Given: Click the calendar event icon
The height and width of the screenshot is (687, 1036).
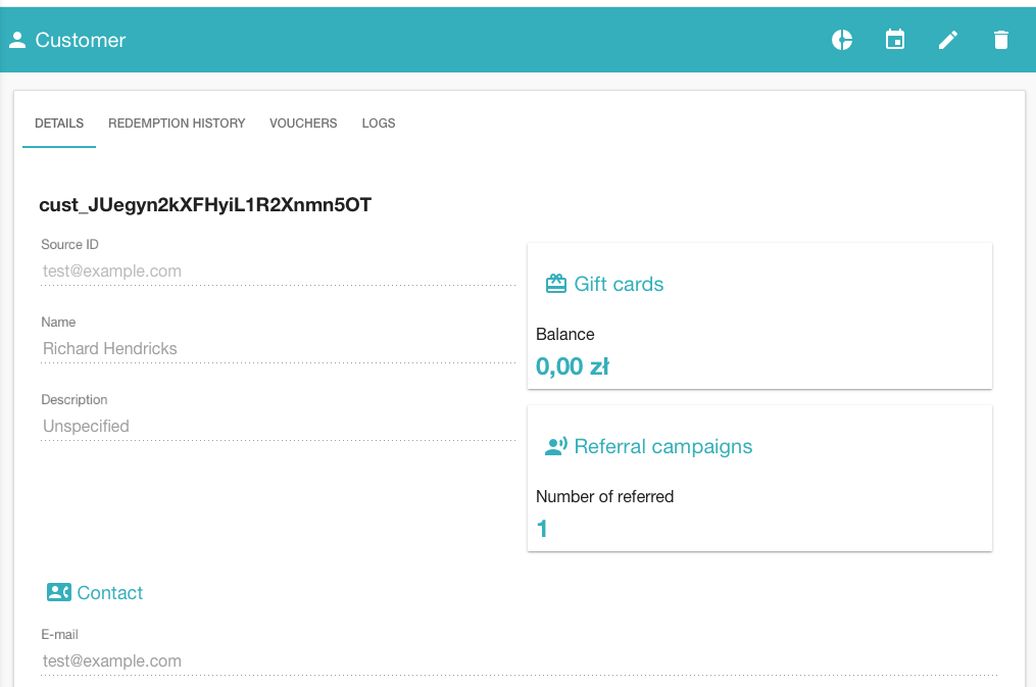Looking at the screenshot, I should pos(895,40).
